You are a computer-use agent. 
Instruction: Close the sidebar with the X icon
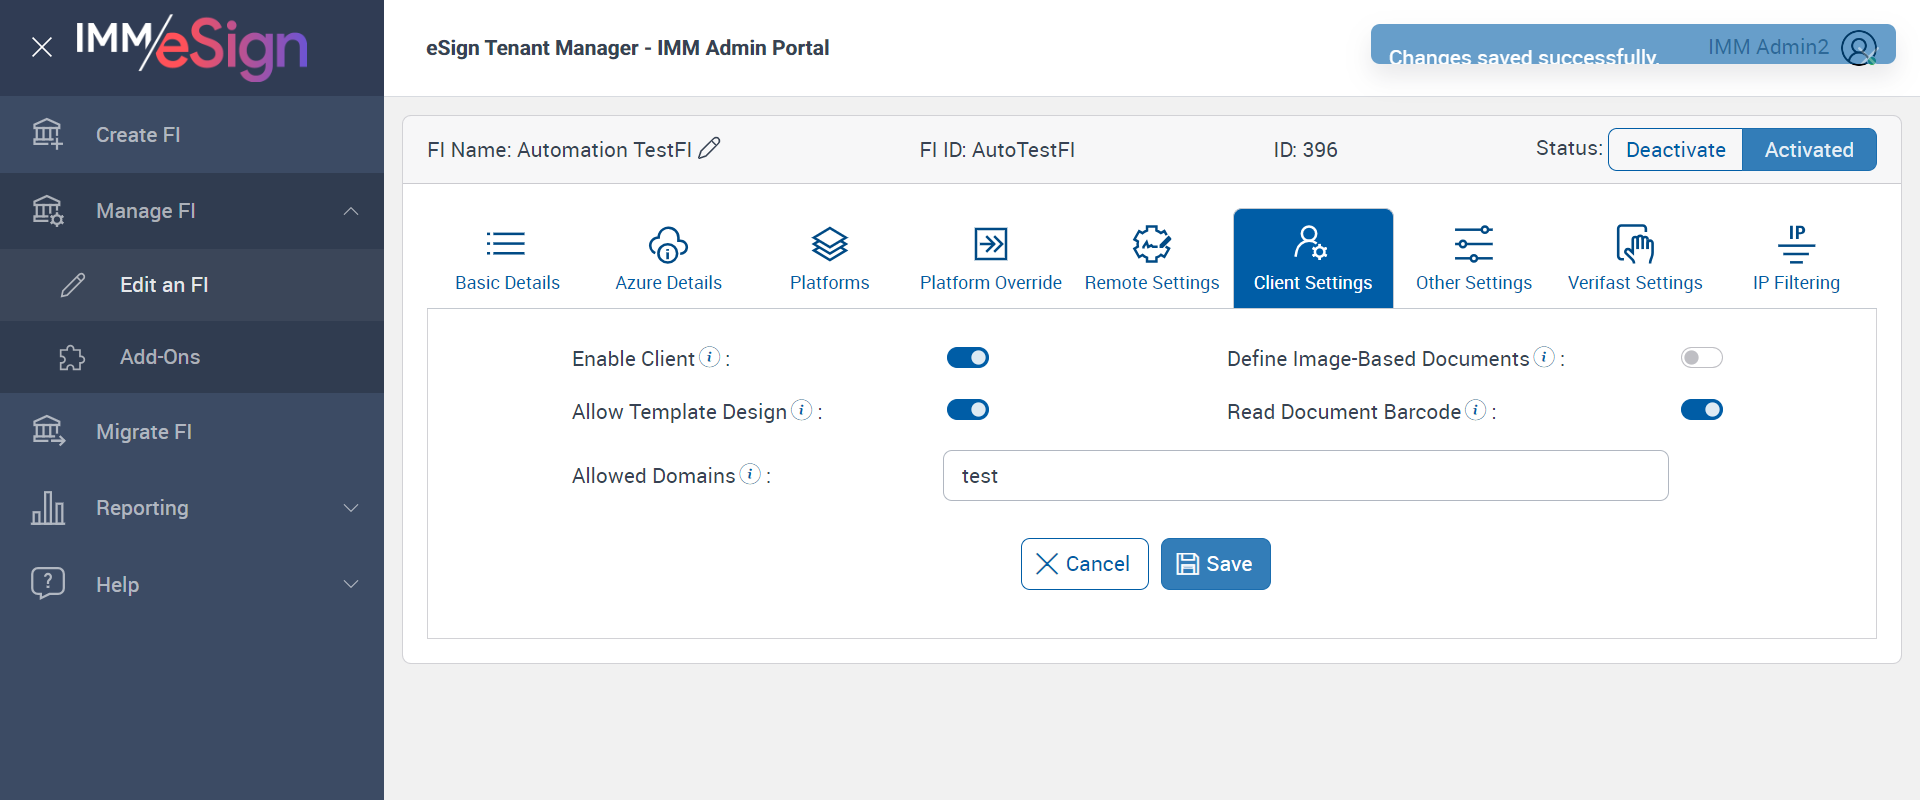[x=42, y=47]
